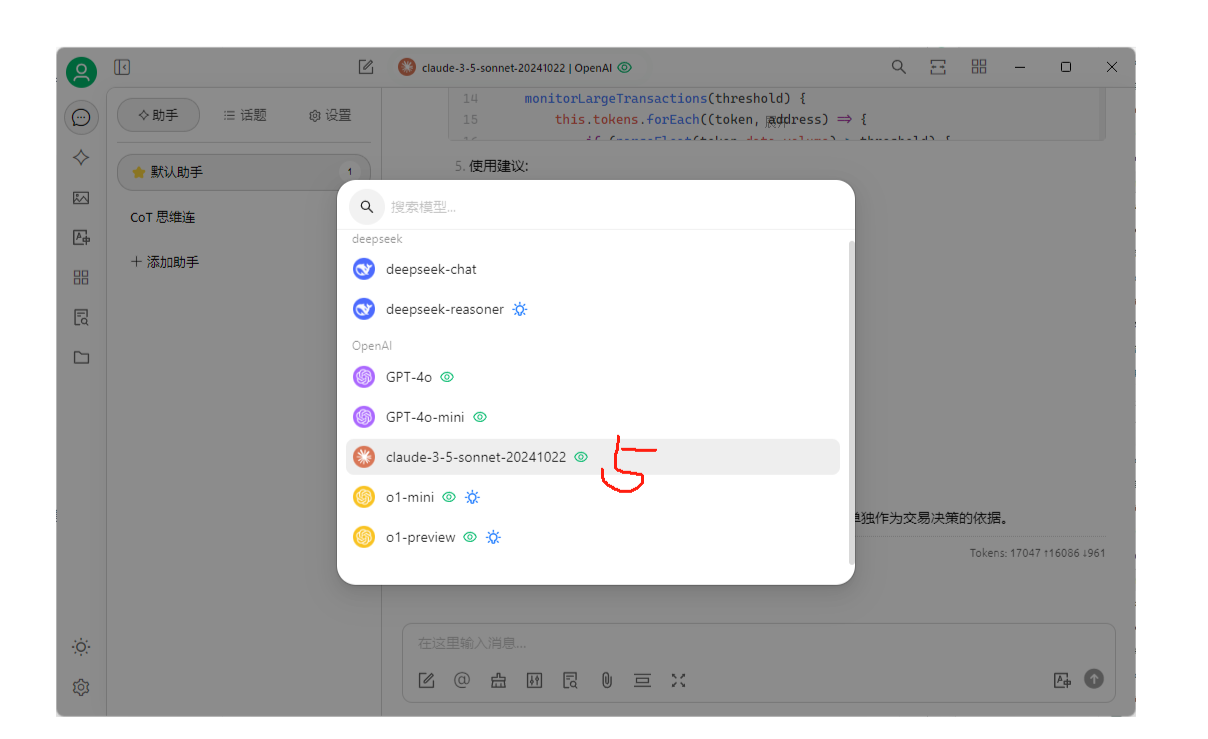Image resolution: width=1208 pixels, height=739 pixels.
Task: Choose o1-mini model
Action: [593, 497]
